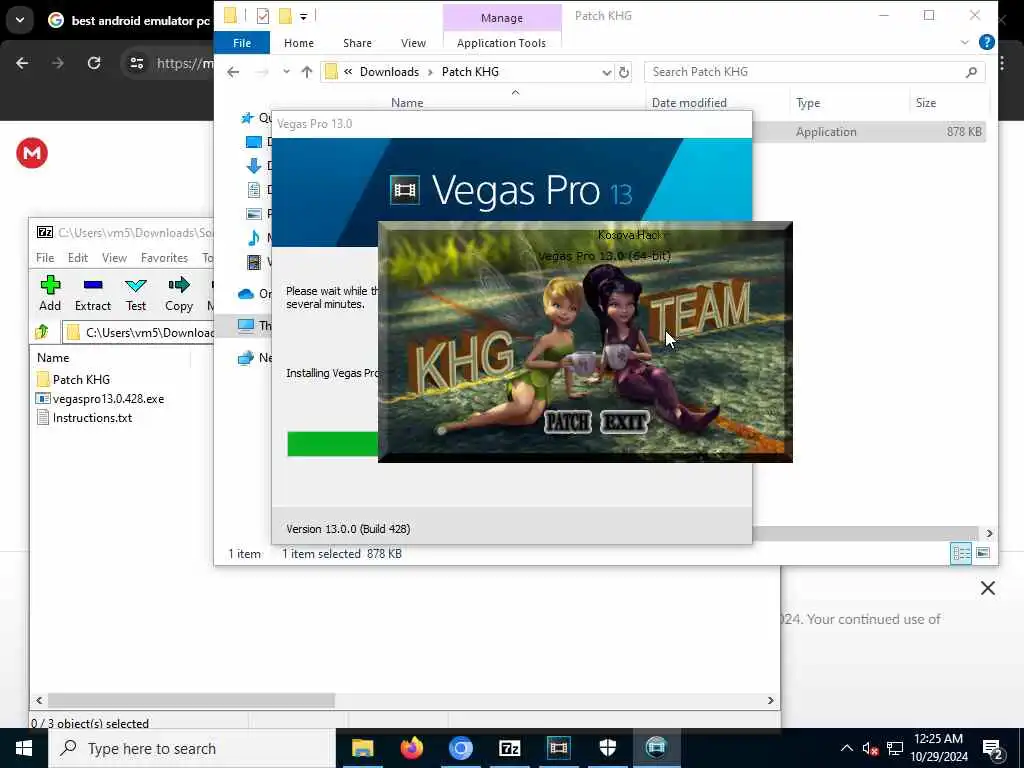Click the MEGA logo on the web page

[x=32, y=153]
